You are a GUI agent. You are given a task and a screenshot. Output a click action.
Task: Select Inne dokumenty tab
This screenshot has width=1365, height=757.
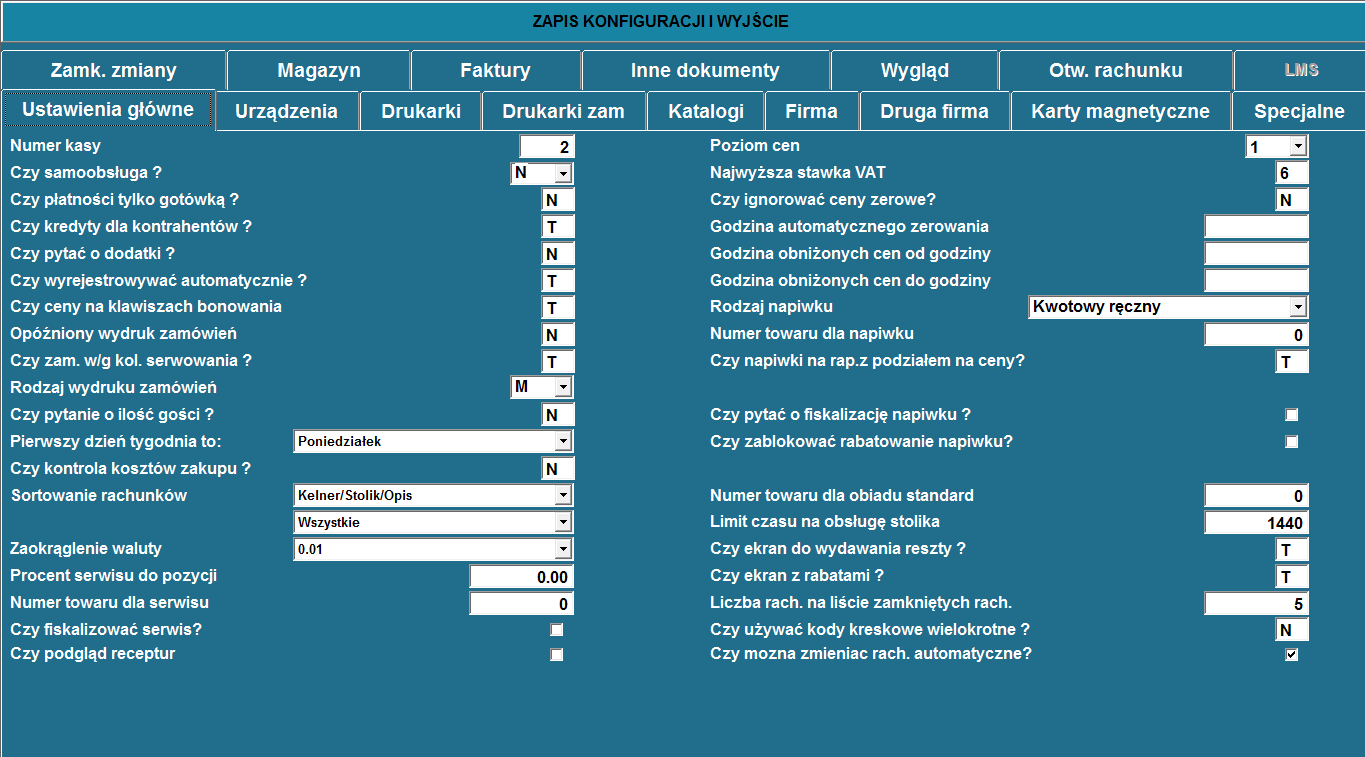[x=705, y=70]
